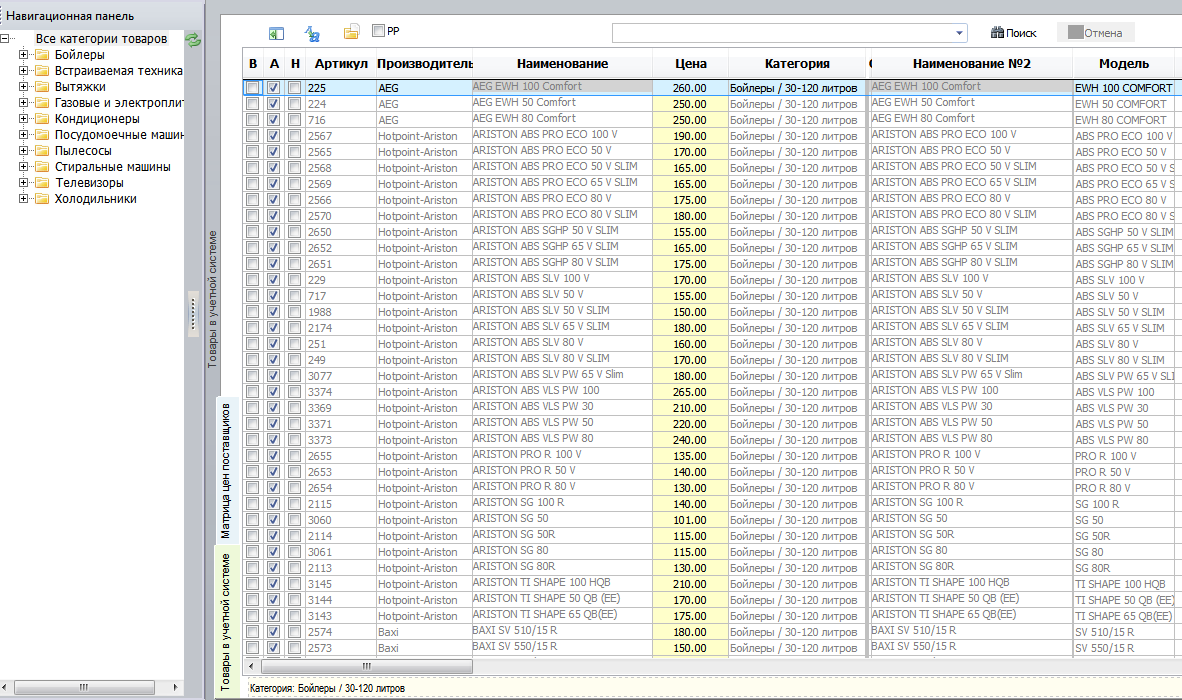Click model cell TI SHAPE 100 HQB
The image size is (1182, 700).
pos(1123,584)
